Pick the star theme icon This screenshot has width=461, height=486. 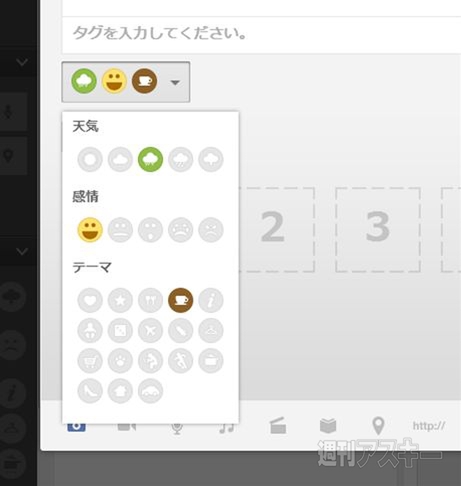tap(120, 300)
